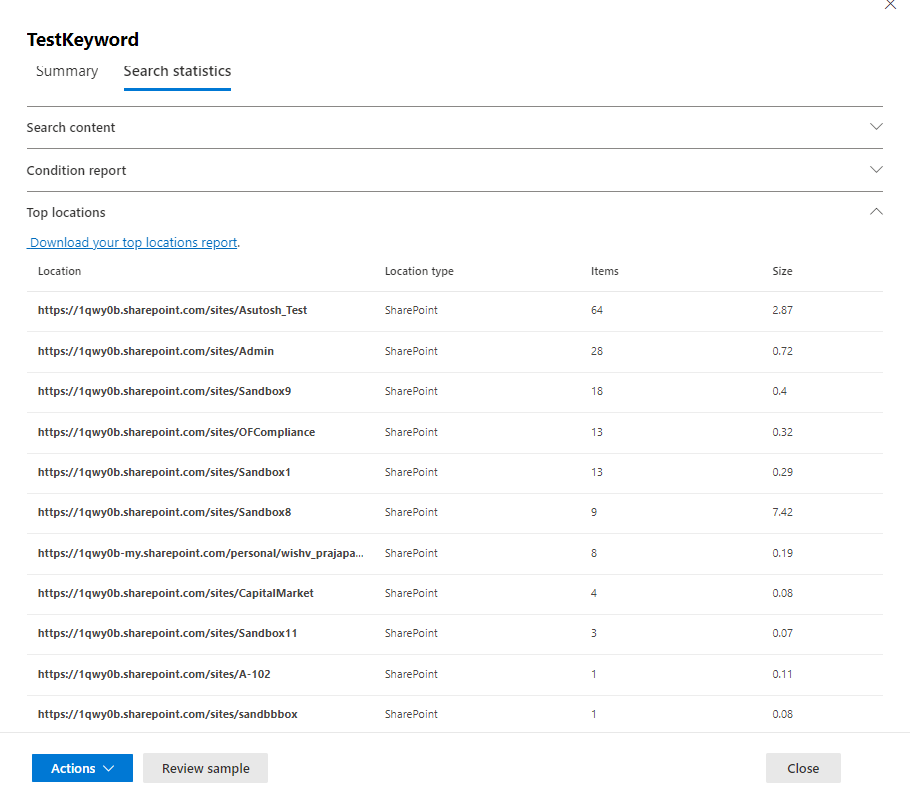Select the sites/Admin location row
The height and width of the screenshot is (795, 910).
(156, 352)
